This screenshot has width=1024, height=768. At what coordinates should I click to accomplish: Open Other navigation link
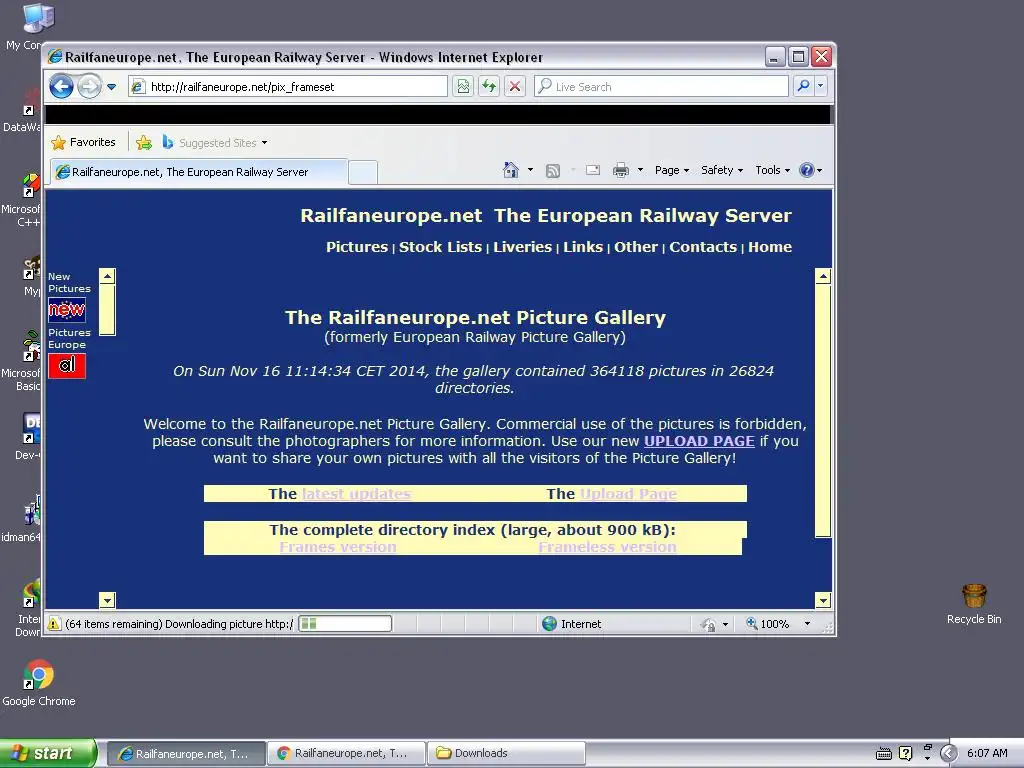pyautogui.click(x=635, y=247)
